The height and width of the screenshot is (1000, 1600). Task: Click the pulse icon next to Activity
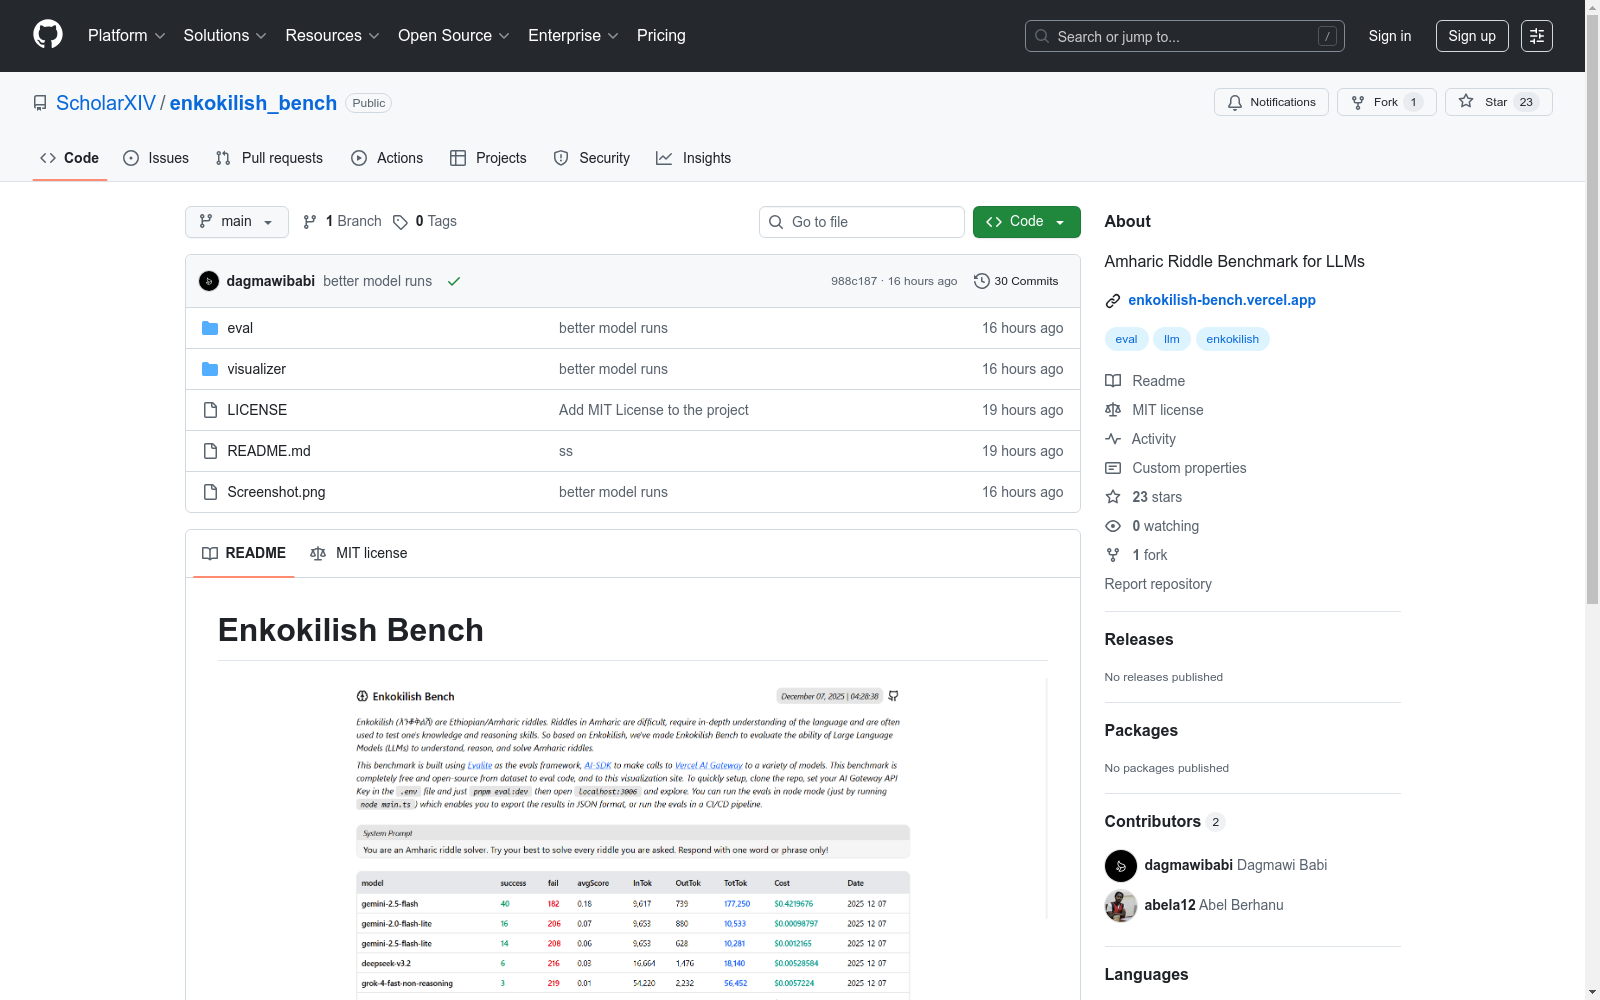pos(1113,439)
